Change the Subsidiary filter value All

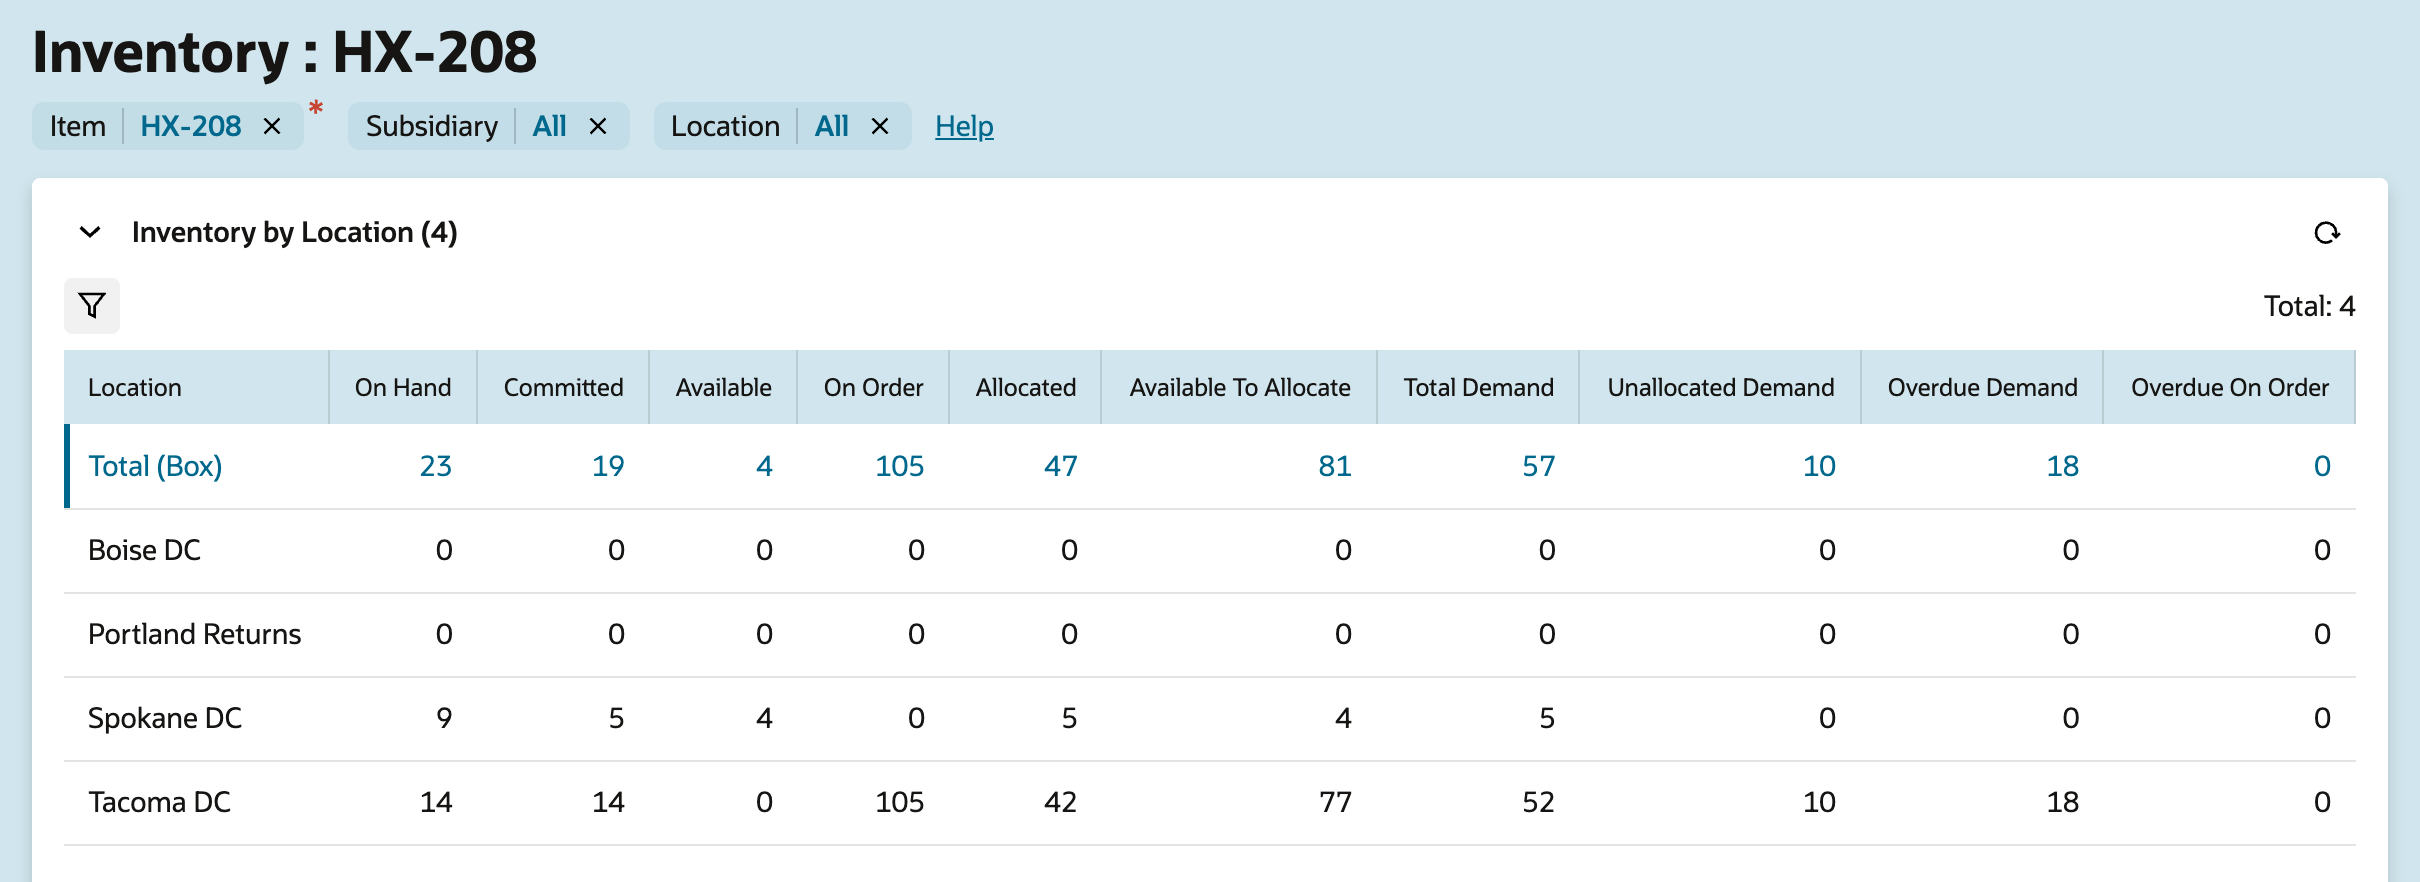coord(549,127)
